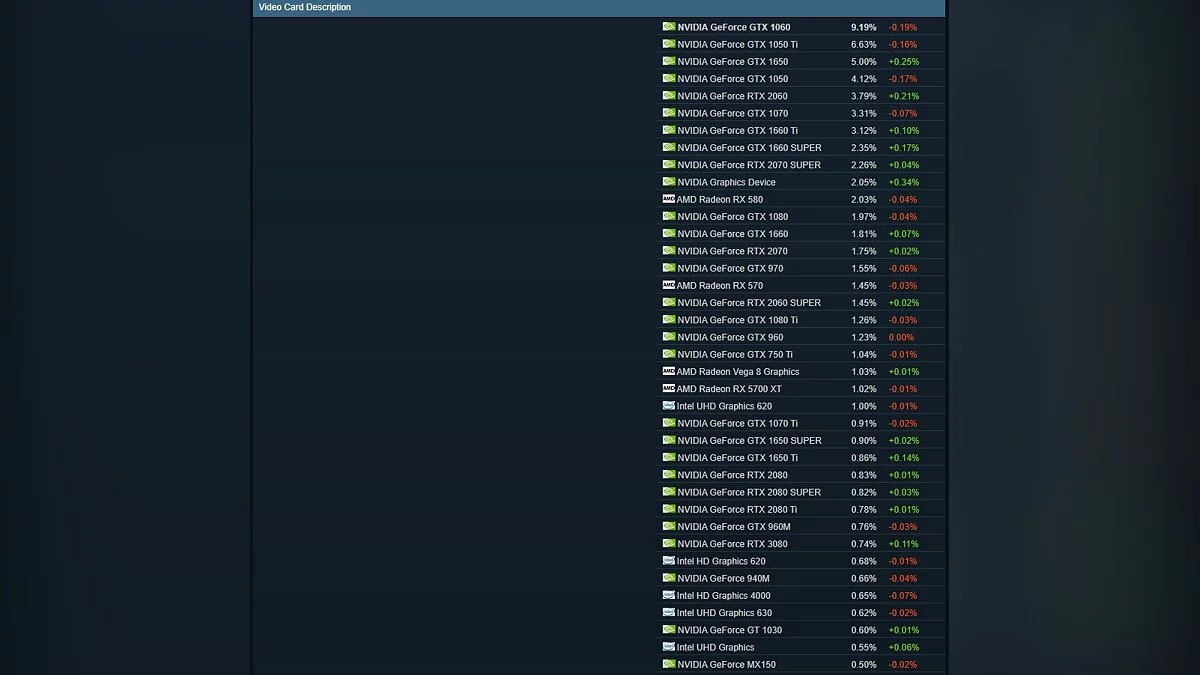Click NVIDIA icon next to GTX 1050 Ti
The height and width of the screenshot is (675, 1200).
pyautogui.click(x=669, y=44)
